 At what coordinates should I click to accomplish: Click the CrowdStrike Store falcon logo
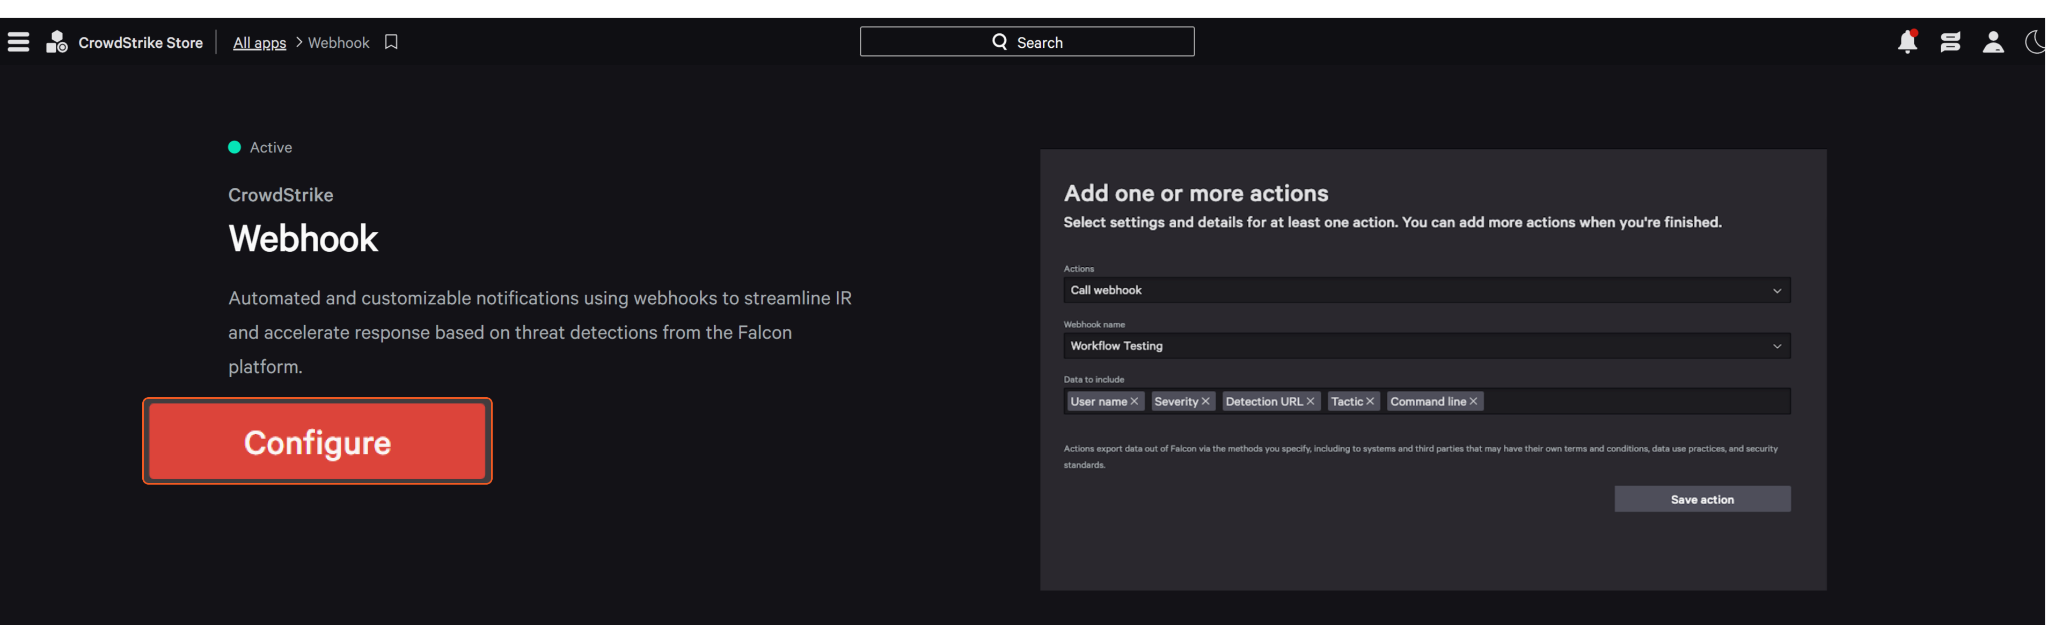(57, 42)
